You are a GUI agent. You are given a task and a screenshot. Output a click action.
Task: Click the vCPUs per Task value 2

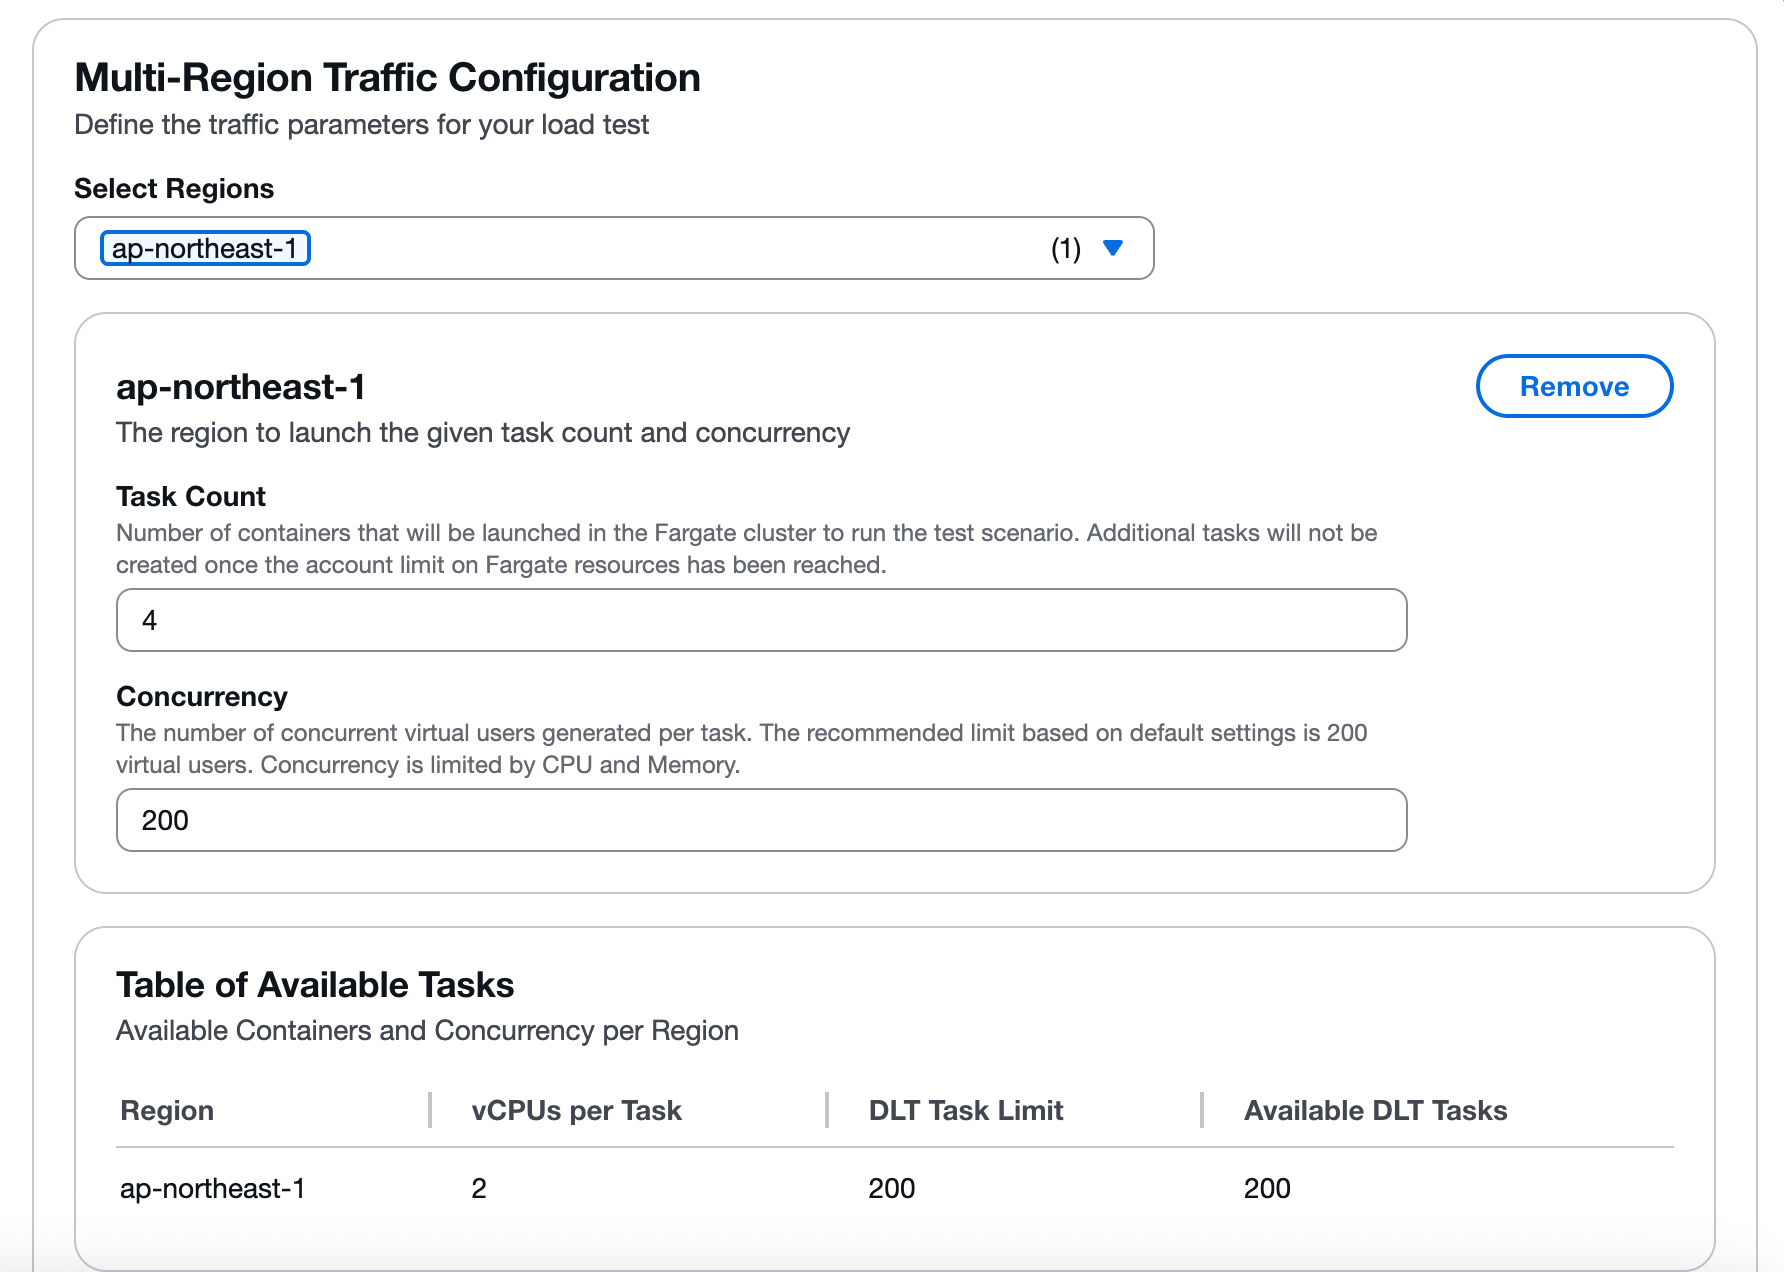click(x=479, y=1188)
